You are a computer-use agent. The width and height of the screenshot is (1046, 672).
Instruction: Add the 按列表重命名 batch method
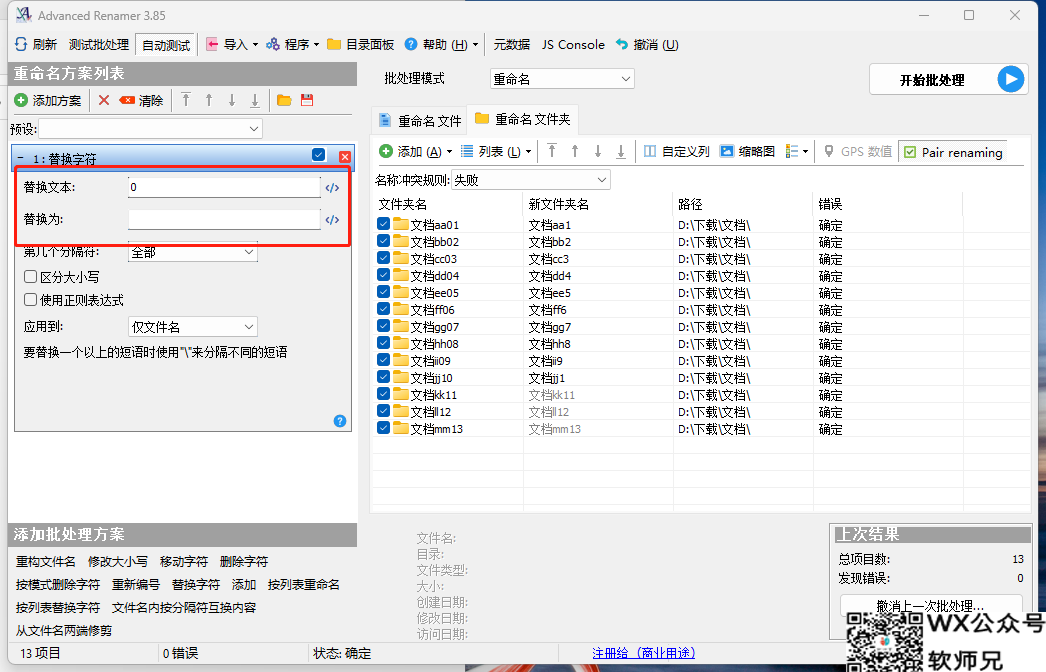tap(304, 585)
